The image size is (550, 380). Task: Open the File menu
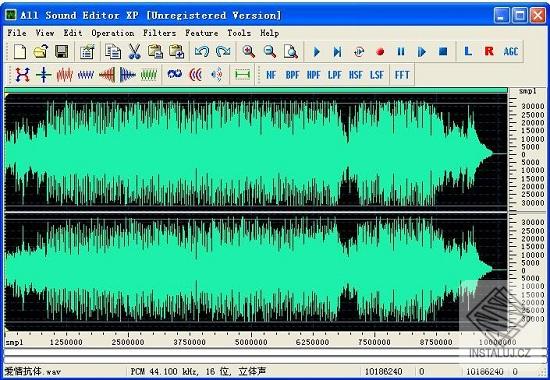[17, 33]
